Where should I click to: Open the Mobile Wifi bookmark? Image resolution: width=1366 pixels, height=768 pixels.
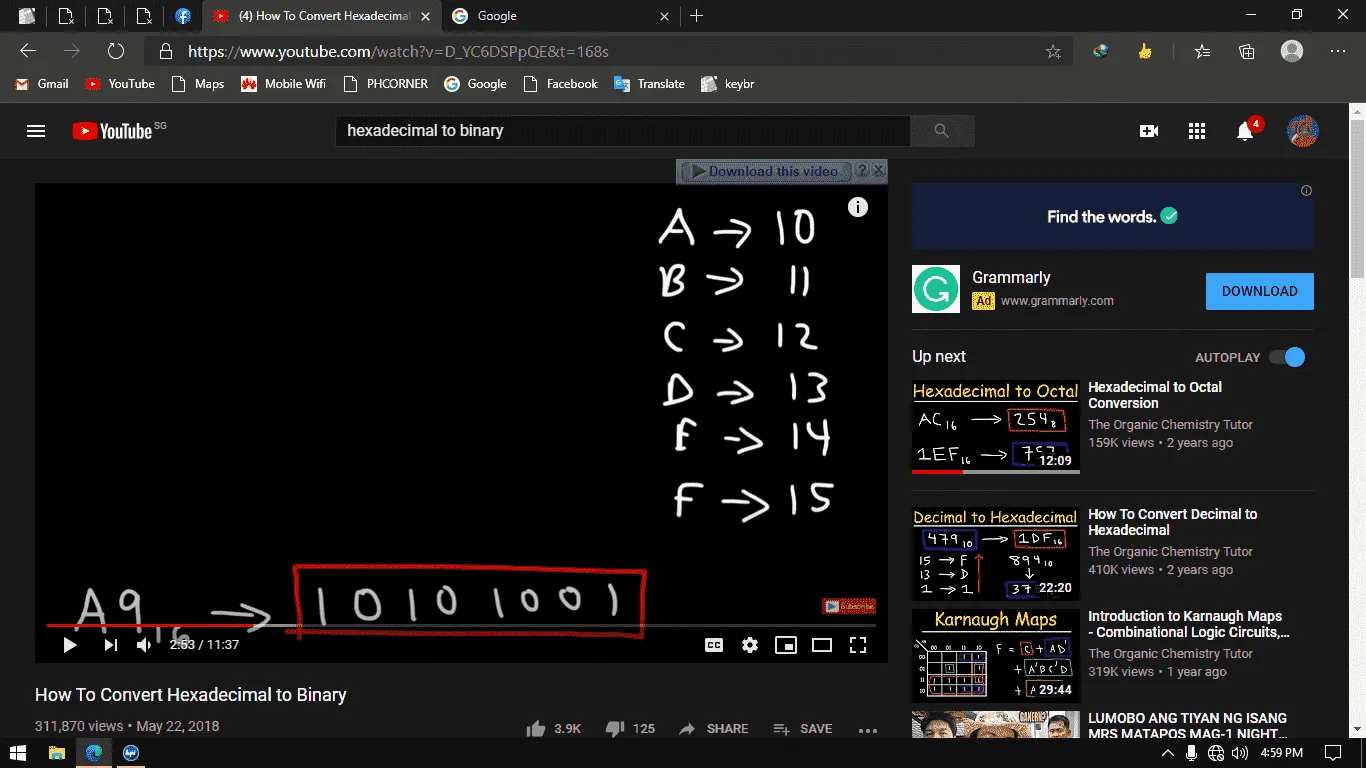tap(284, 84)
